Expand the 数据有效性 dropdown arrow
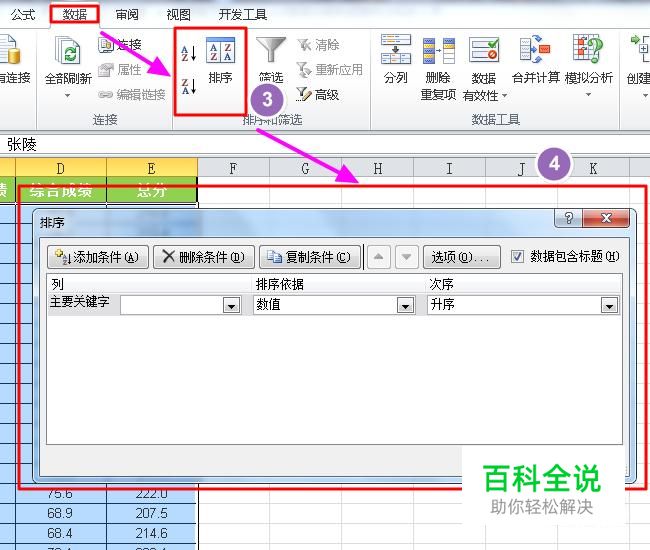 click(x=504, y=96)
